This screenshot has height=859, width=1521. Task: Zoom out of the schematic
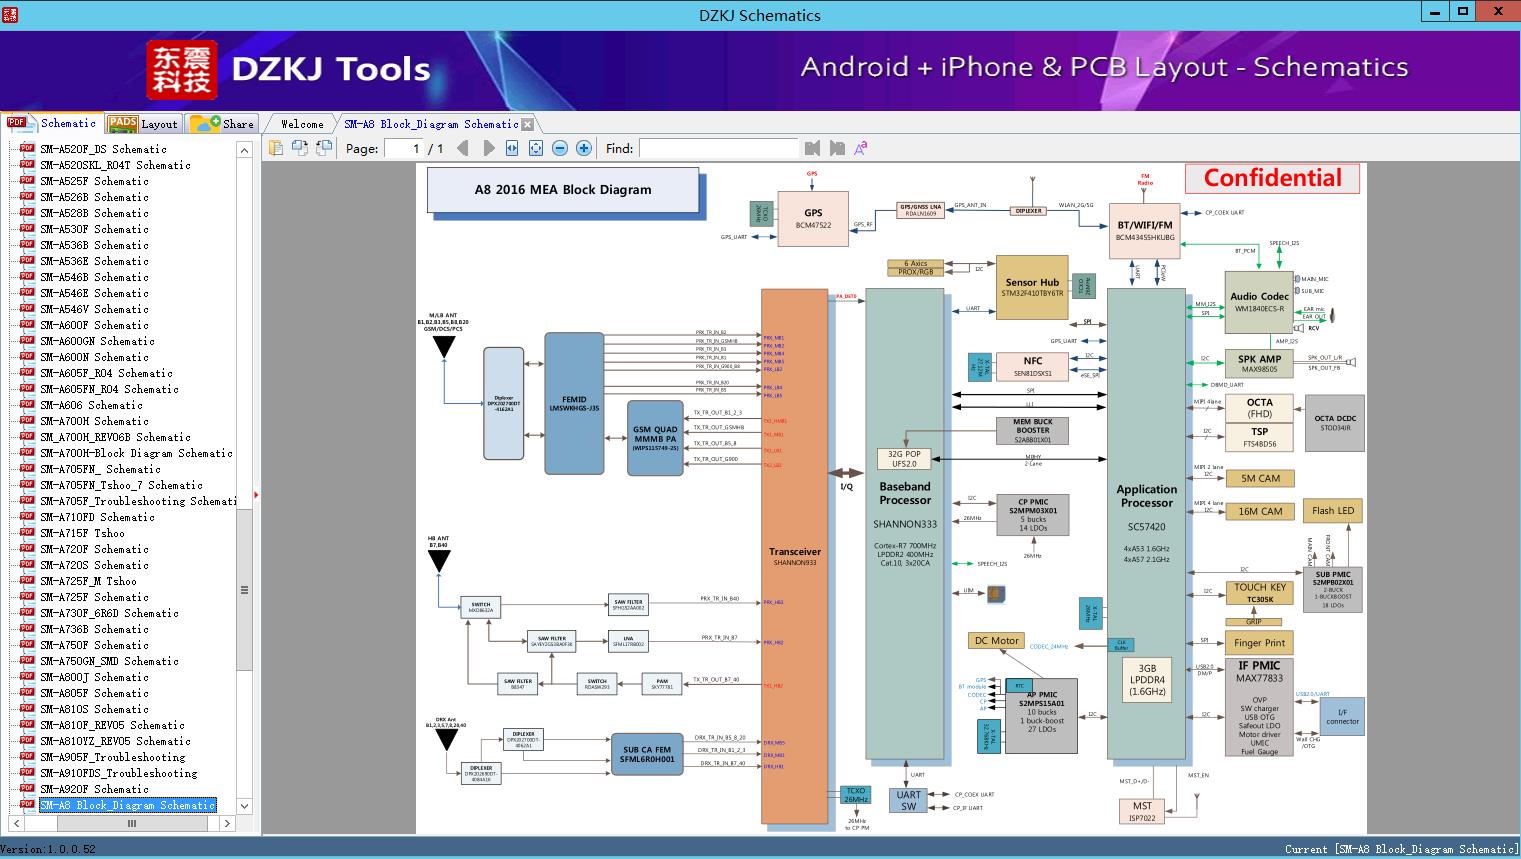pyautogui.click(x=560, y=148)
